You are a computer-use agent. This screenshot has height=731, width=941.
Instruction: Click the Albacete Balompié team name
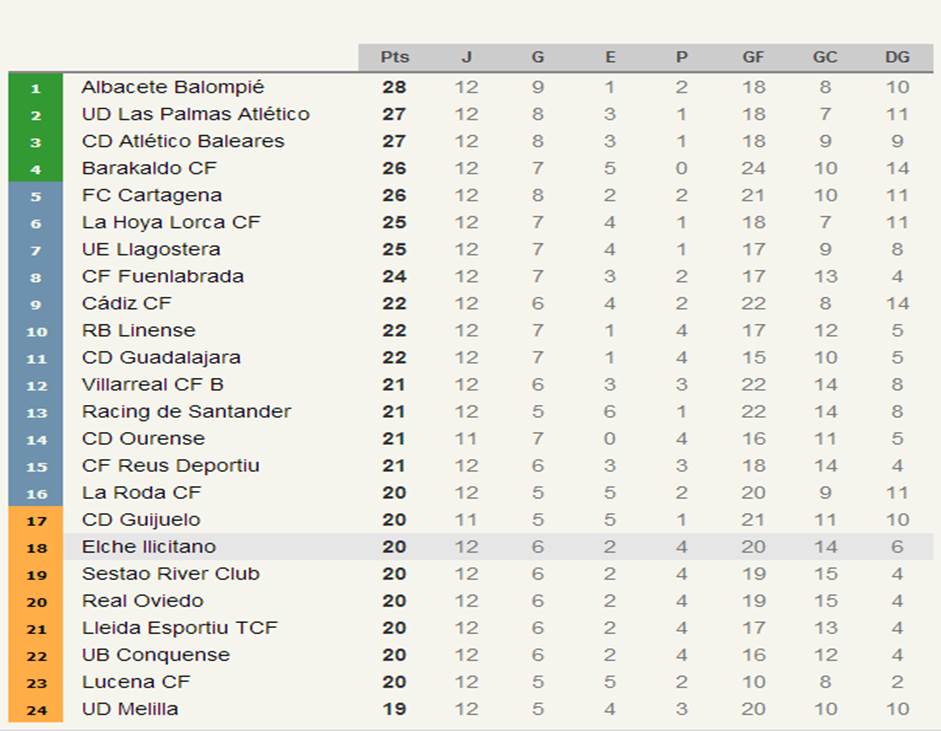[x=172, y=87]
